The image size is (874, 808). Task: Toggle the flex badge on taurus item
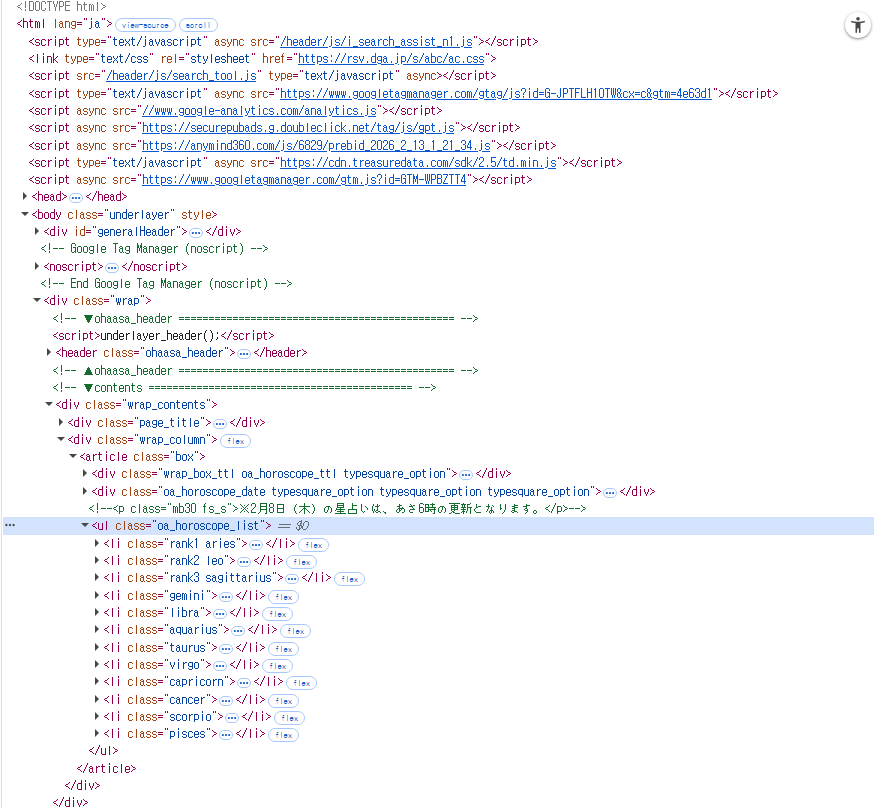284,649
